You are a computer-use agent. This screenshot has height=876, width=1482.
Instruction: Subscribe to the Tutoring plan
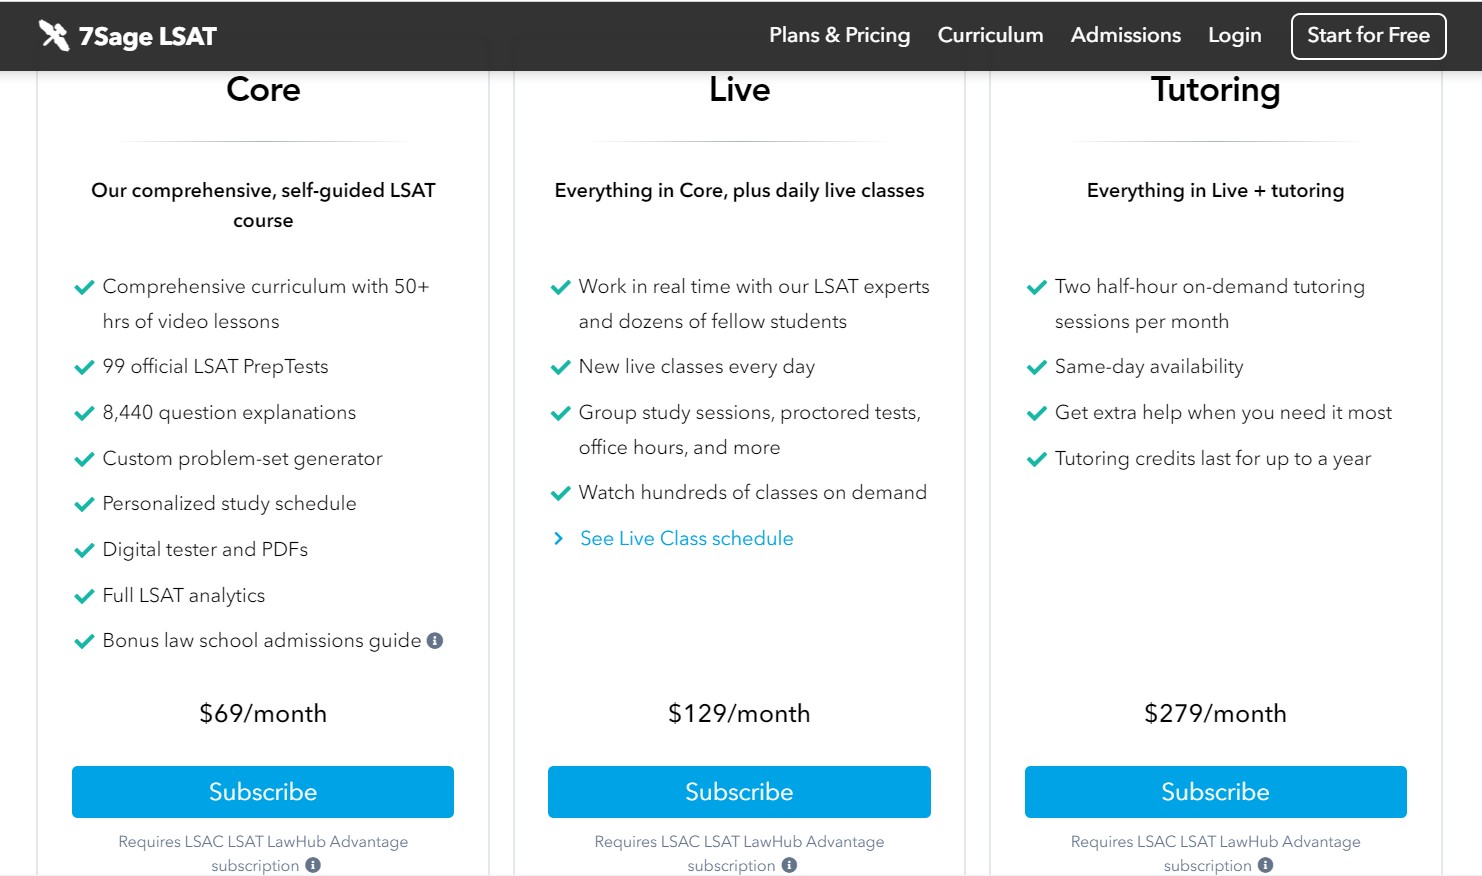1215,791
